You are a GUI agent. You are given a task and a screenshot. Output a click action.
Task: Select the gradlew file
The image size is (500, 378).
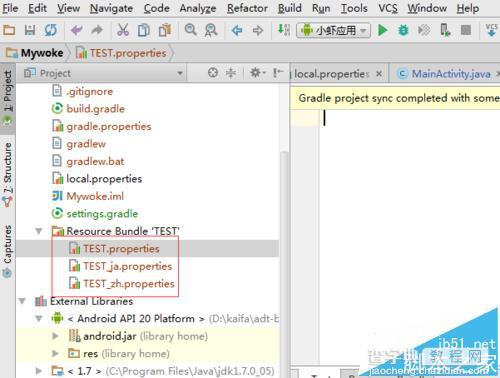pos(79,144)
